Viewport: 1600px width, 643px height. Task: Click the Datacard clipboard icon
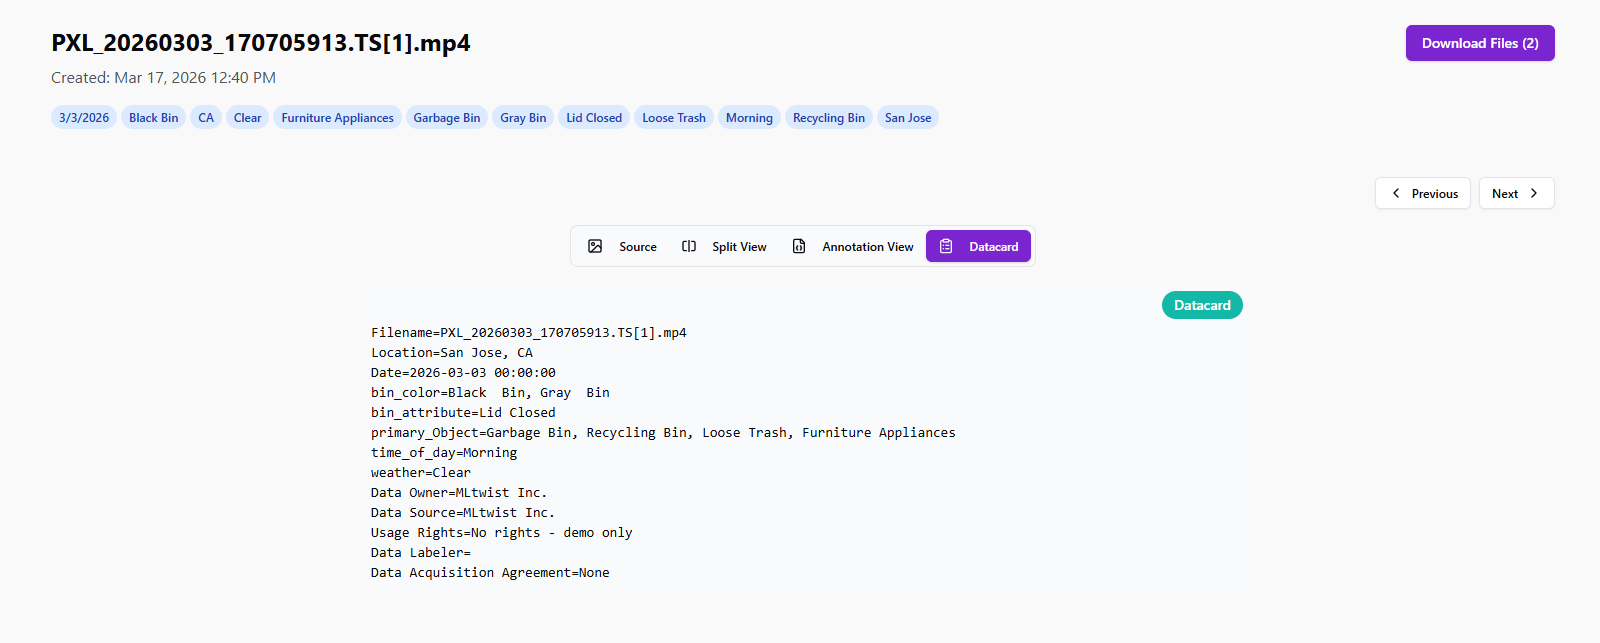pos(946,246)
